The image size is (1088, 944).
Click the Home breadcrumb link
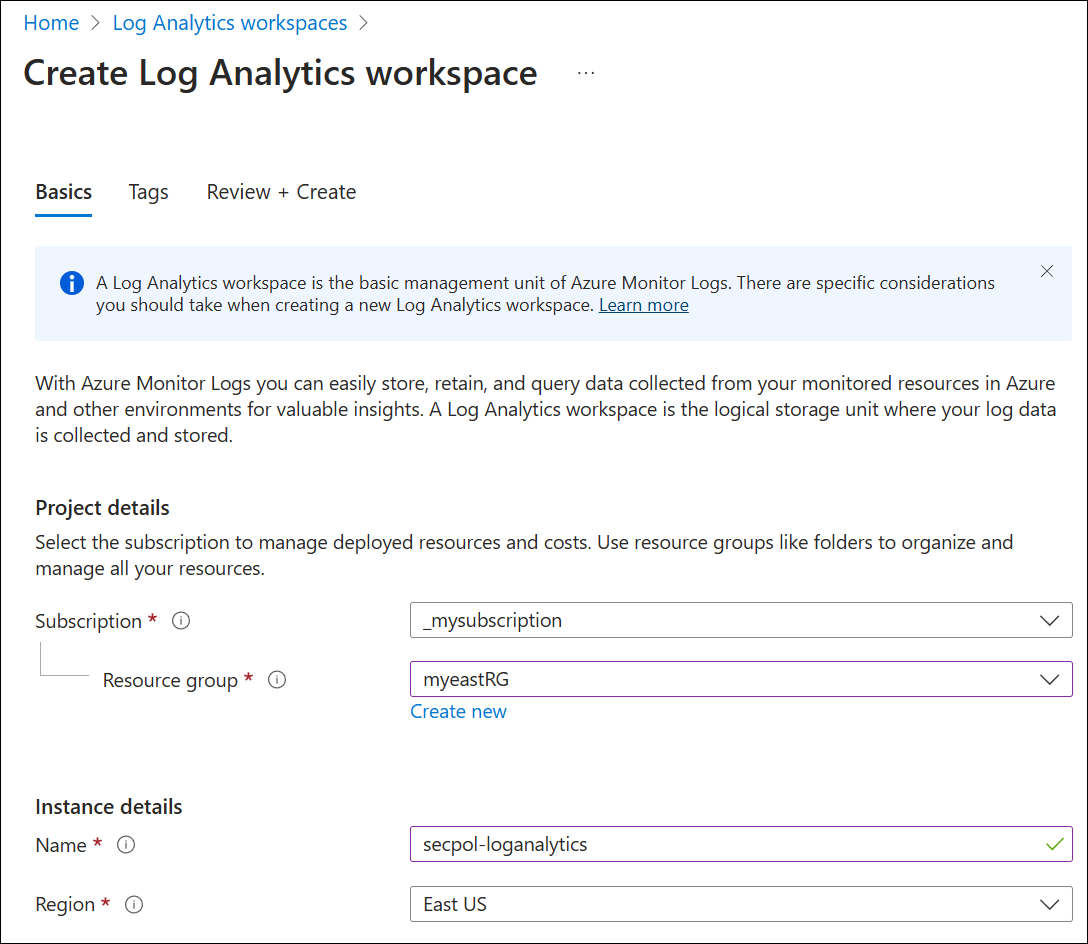click(x=51, y=23)
